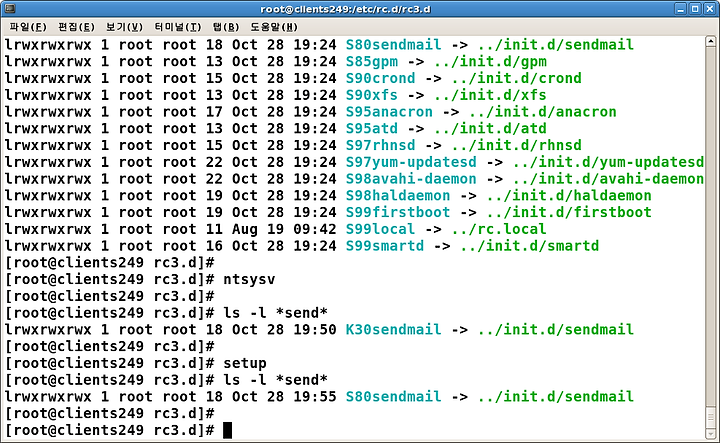The width and height of the screenshot is (720, 443).
Task: Minimize the terminal window
Action: pos(681,9)
